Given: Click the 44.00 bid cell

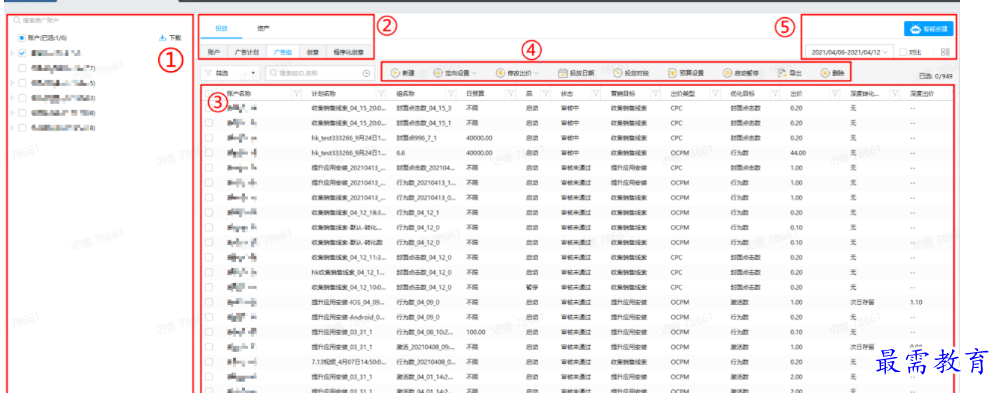Looking at the screenshot, I should pos(798,153).
